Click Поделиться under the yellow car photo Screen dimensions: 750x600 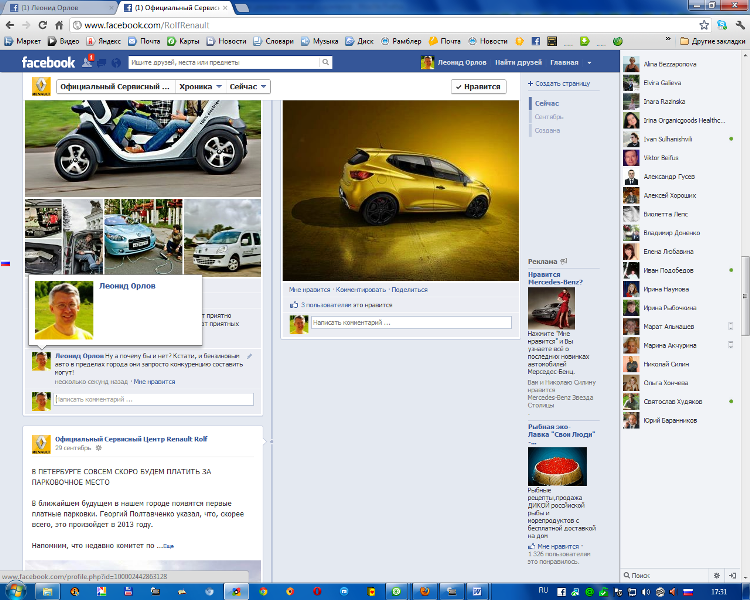[409, 289]
